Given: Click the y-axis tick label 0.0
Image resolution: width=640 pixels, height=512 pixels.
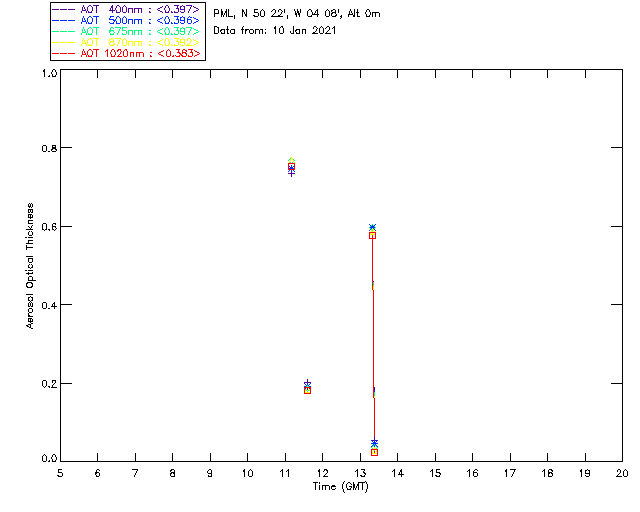Looking at the screenshot, I should click(49, 458).
